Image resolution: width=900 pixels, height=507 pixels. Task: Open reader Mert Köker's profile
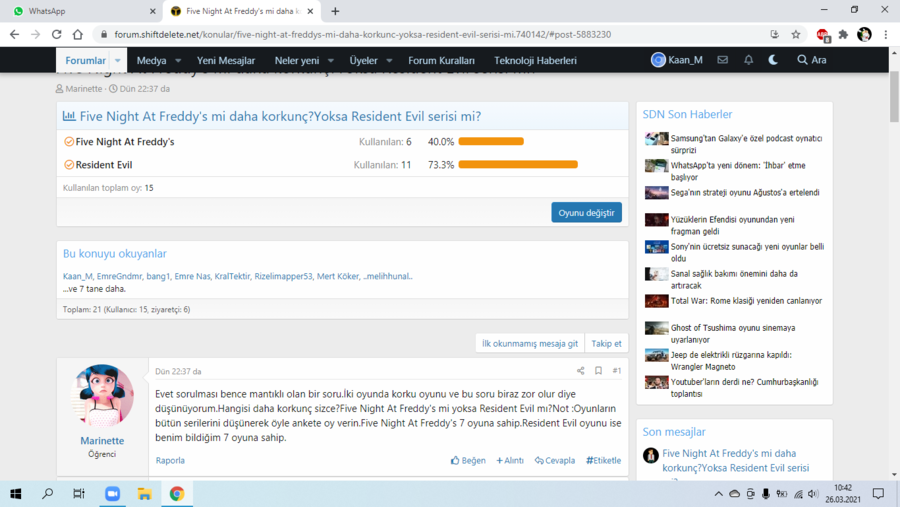click(338, 276)
